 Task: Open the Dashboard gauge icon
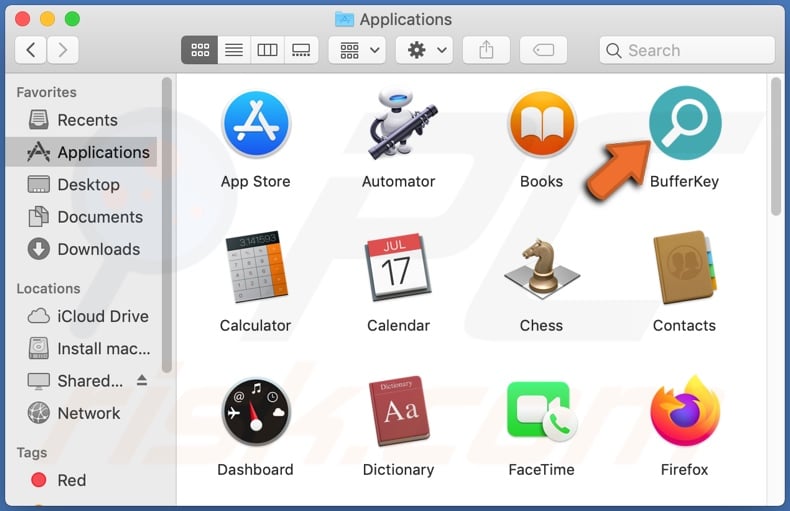tap(256, 412)
